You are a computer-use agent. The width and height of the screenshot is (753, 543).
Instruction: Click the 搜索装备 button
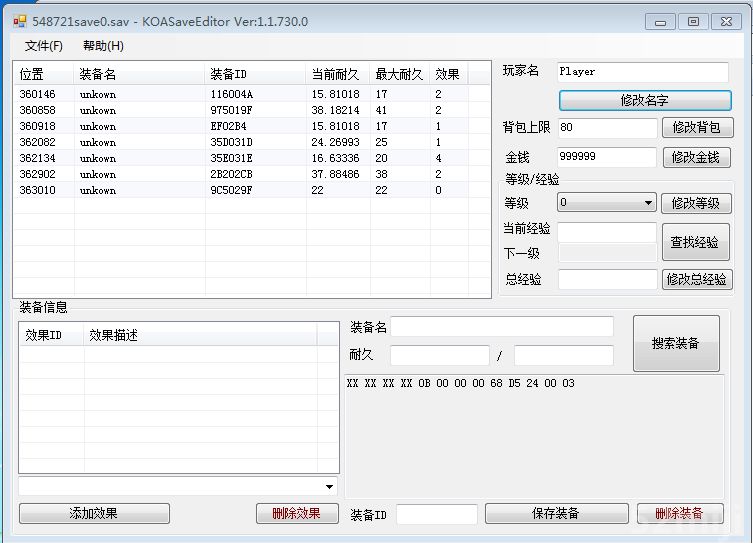pos(676,343)
